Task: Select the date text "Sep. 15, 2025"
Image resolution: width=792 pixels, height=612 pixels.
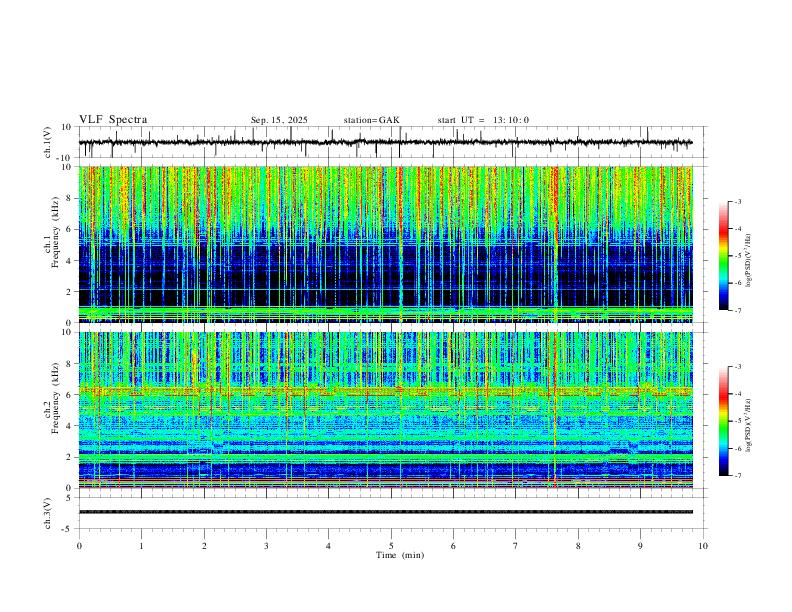Action: coord(279,120)
